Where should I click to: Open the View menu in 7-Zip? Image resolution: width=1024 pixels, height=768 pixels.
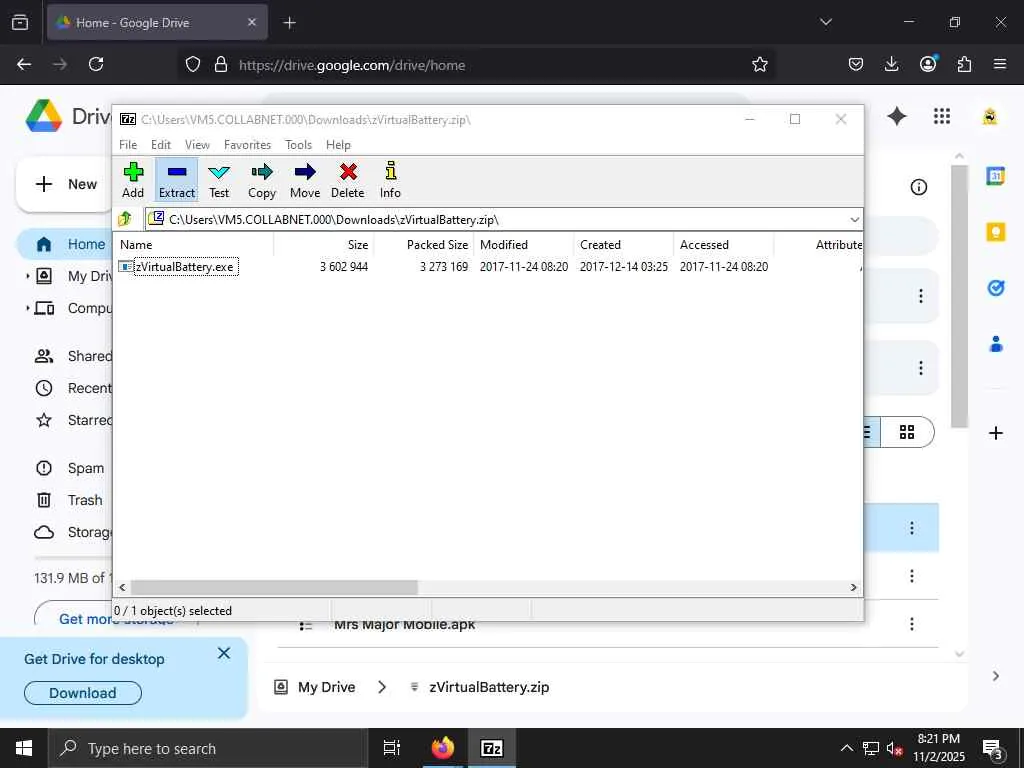click(197, 145)
